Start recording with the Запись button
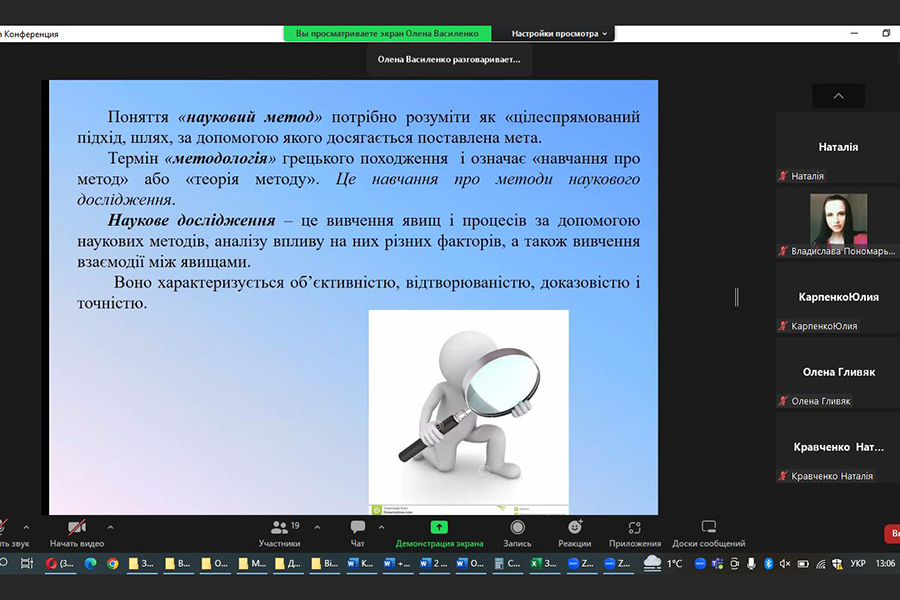 (x=517, y=534)
